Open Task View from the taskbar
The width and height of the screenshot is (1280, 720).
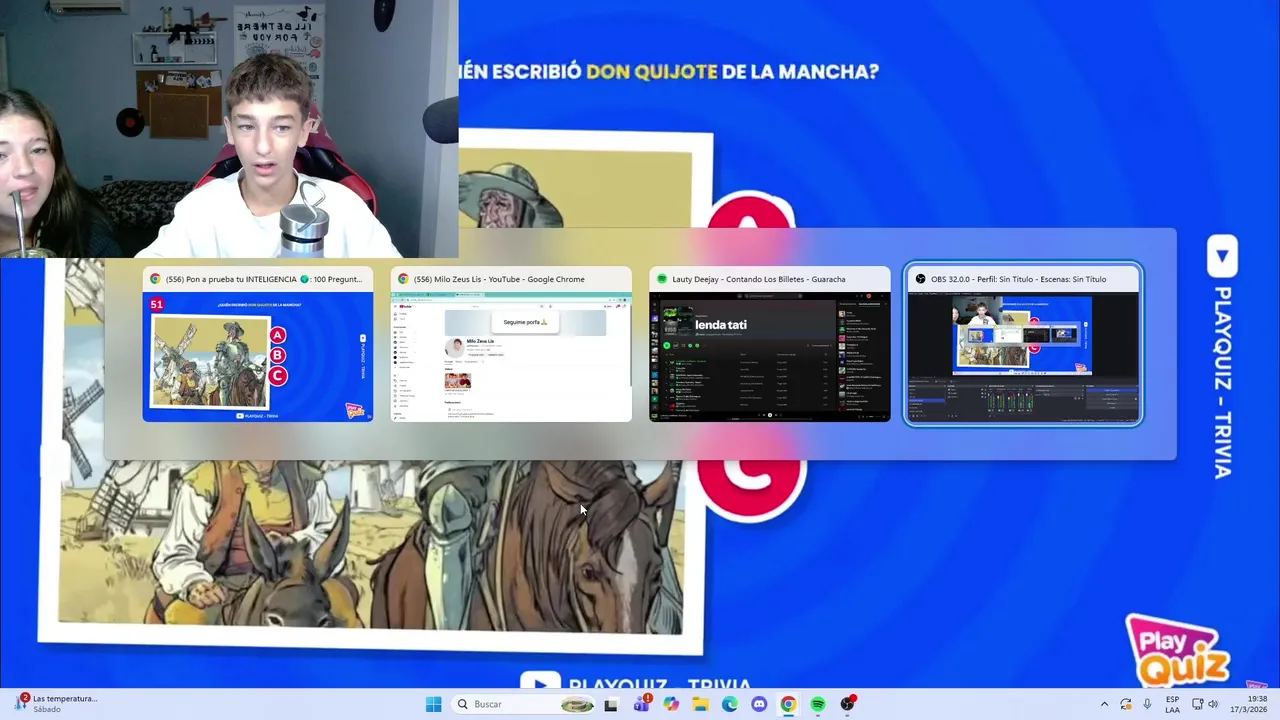click(x=611, y=704)
